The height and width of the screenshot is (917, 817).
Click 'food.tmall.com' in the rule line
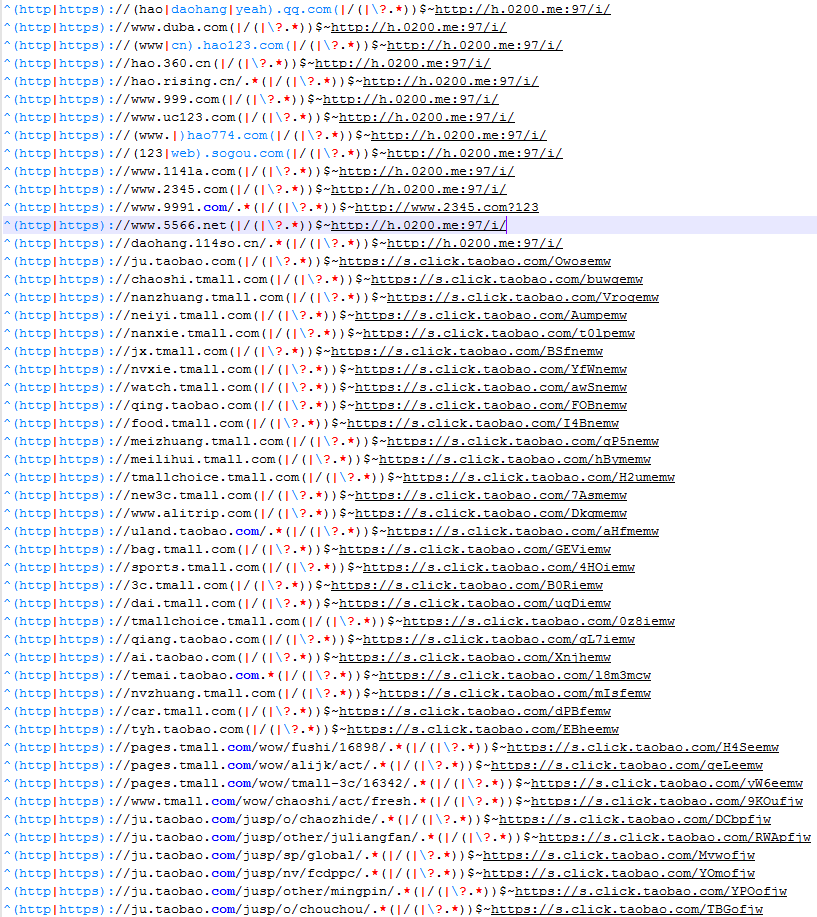tap(187, 424)
